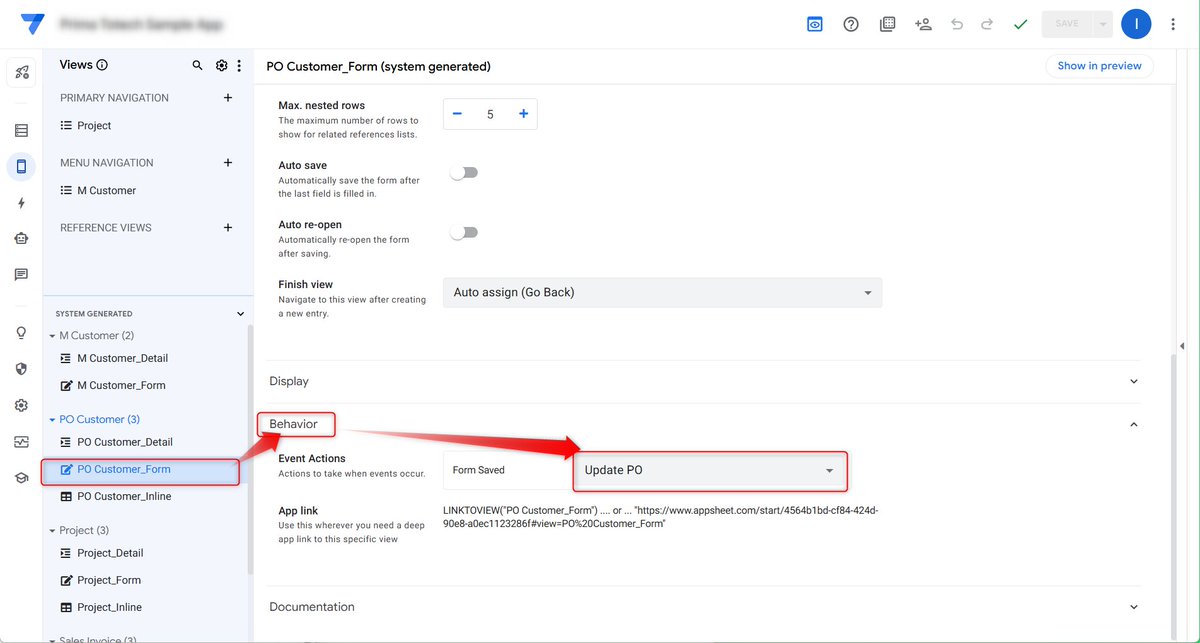
Task: Click the SAVE button
Action: [x=1068, y=24]
